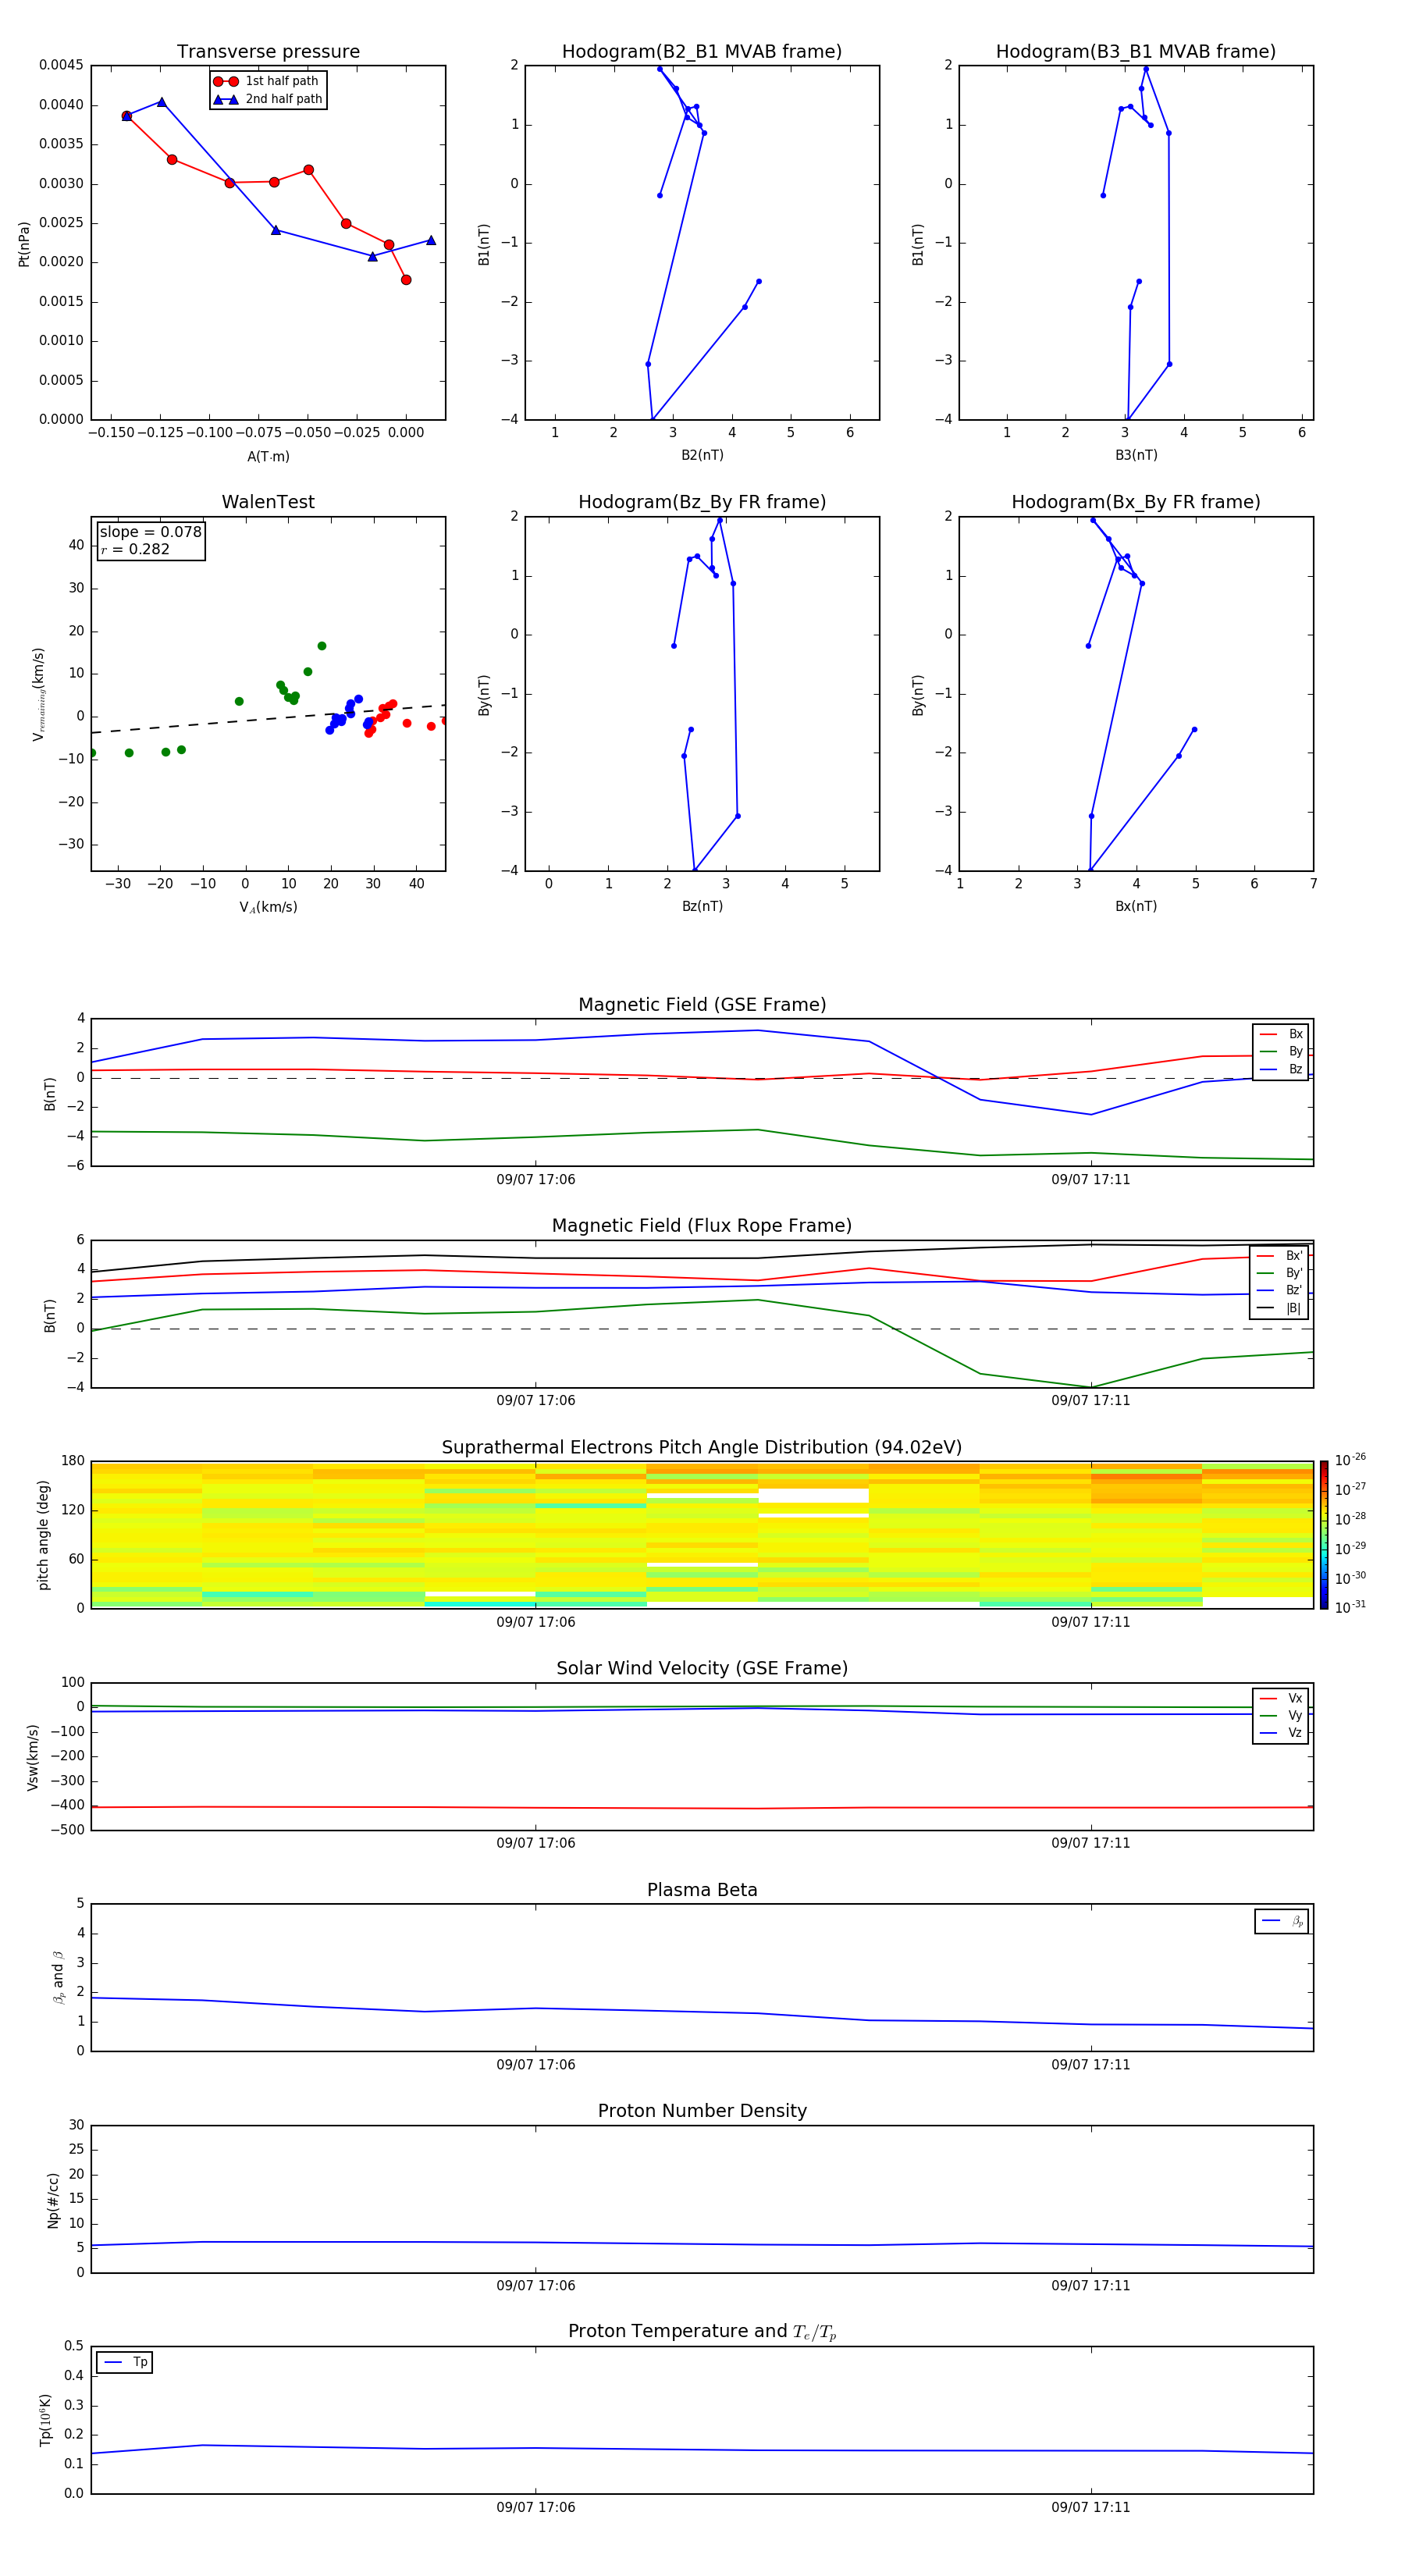The width and height of the screenshot is (1405, 2576).
Task: Click the lowest red circle in Transverse pressure plot
Action: click(x=406, y=280)
